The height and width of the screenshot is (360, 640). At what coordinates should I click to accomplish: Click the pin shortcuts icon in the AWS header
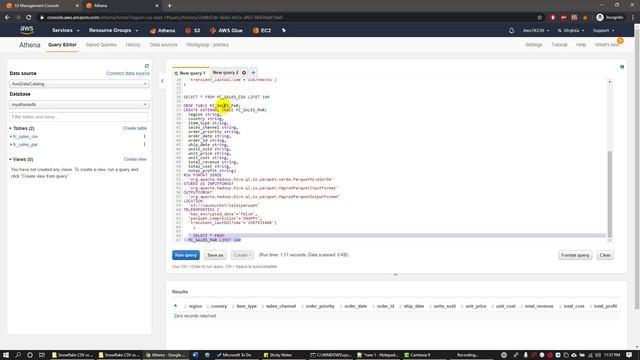284,31
